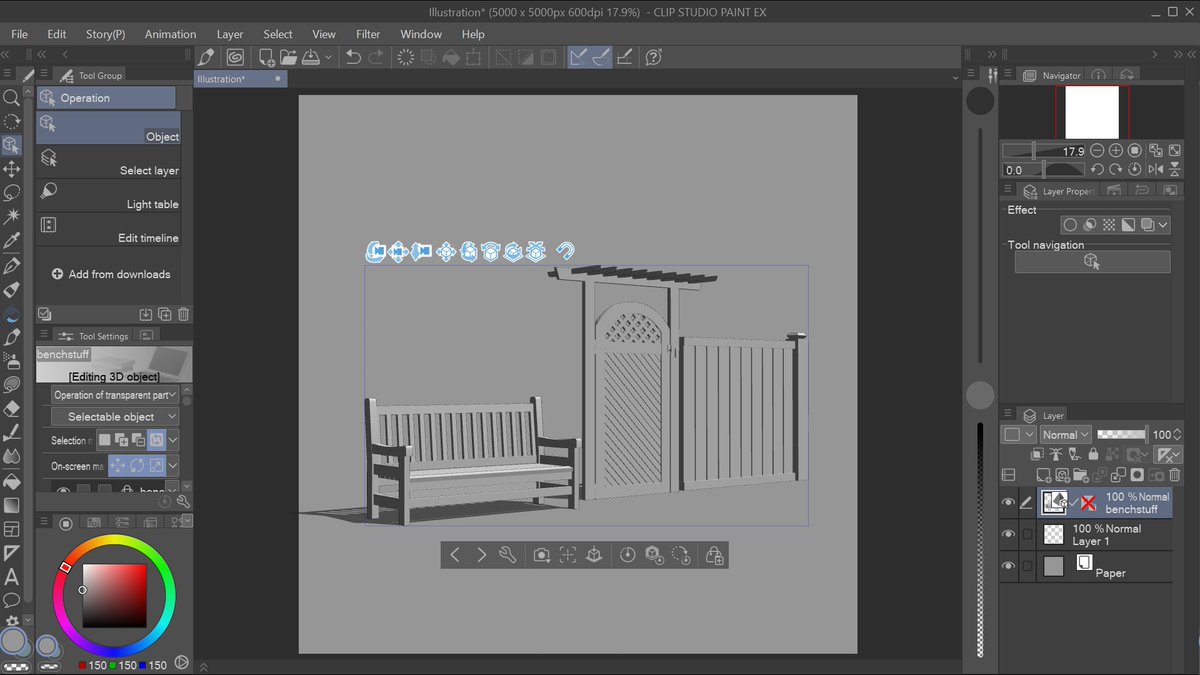Screen dimensions: 1200x675
Task: Select the Eyedropper tool
Action: tap(12, 241)
